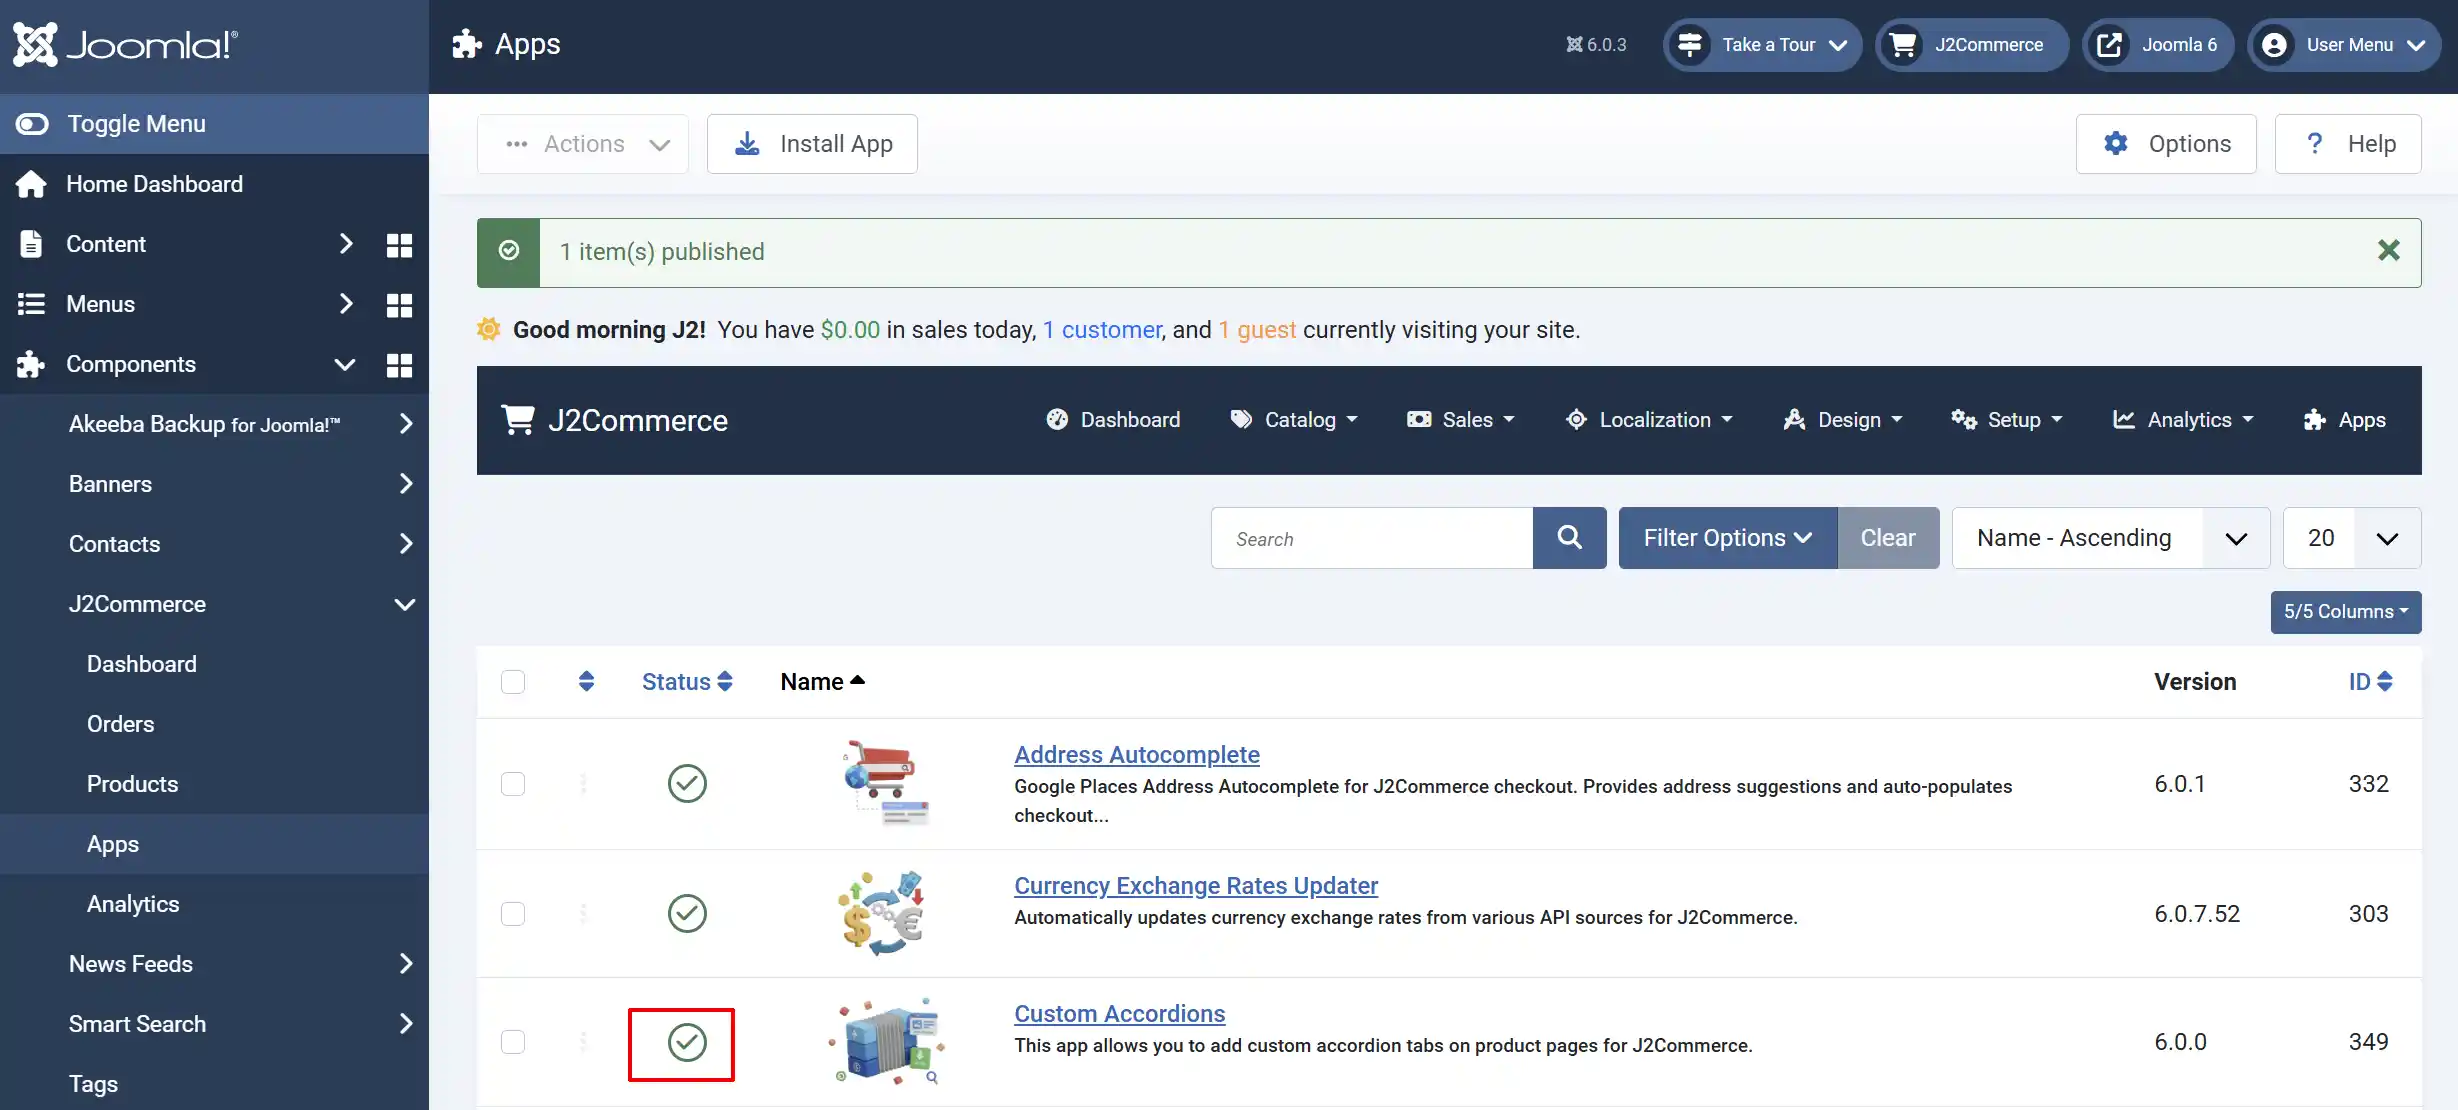2458x1110 pixels.
Task: Open Analytics in the sidebar
Action: point(133,904)
